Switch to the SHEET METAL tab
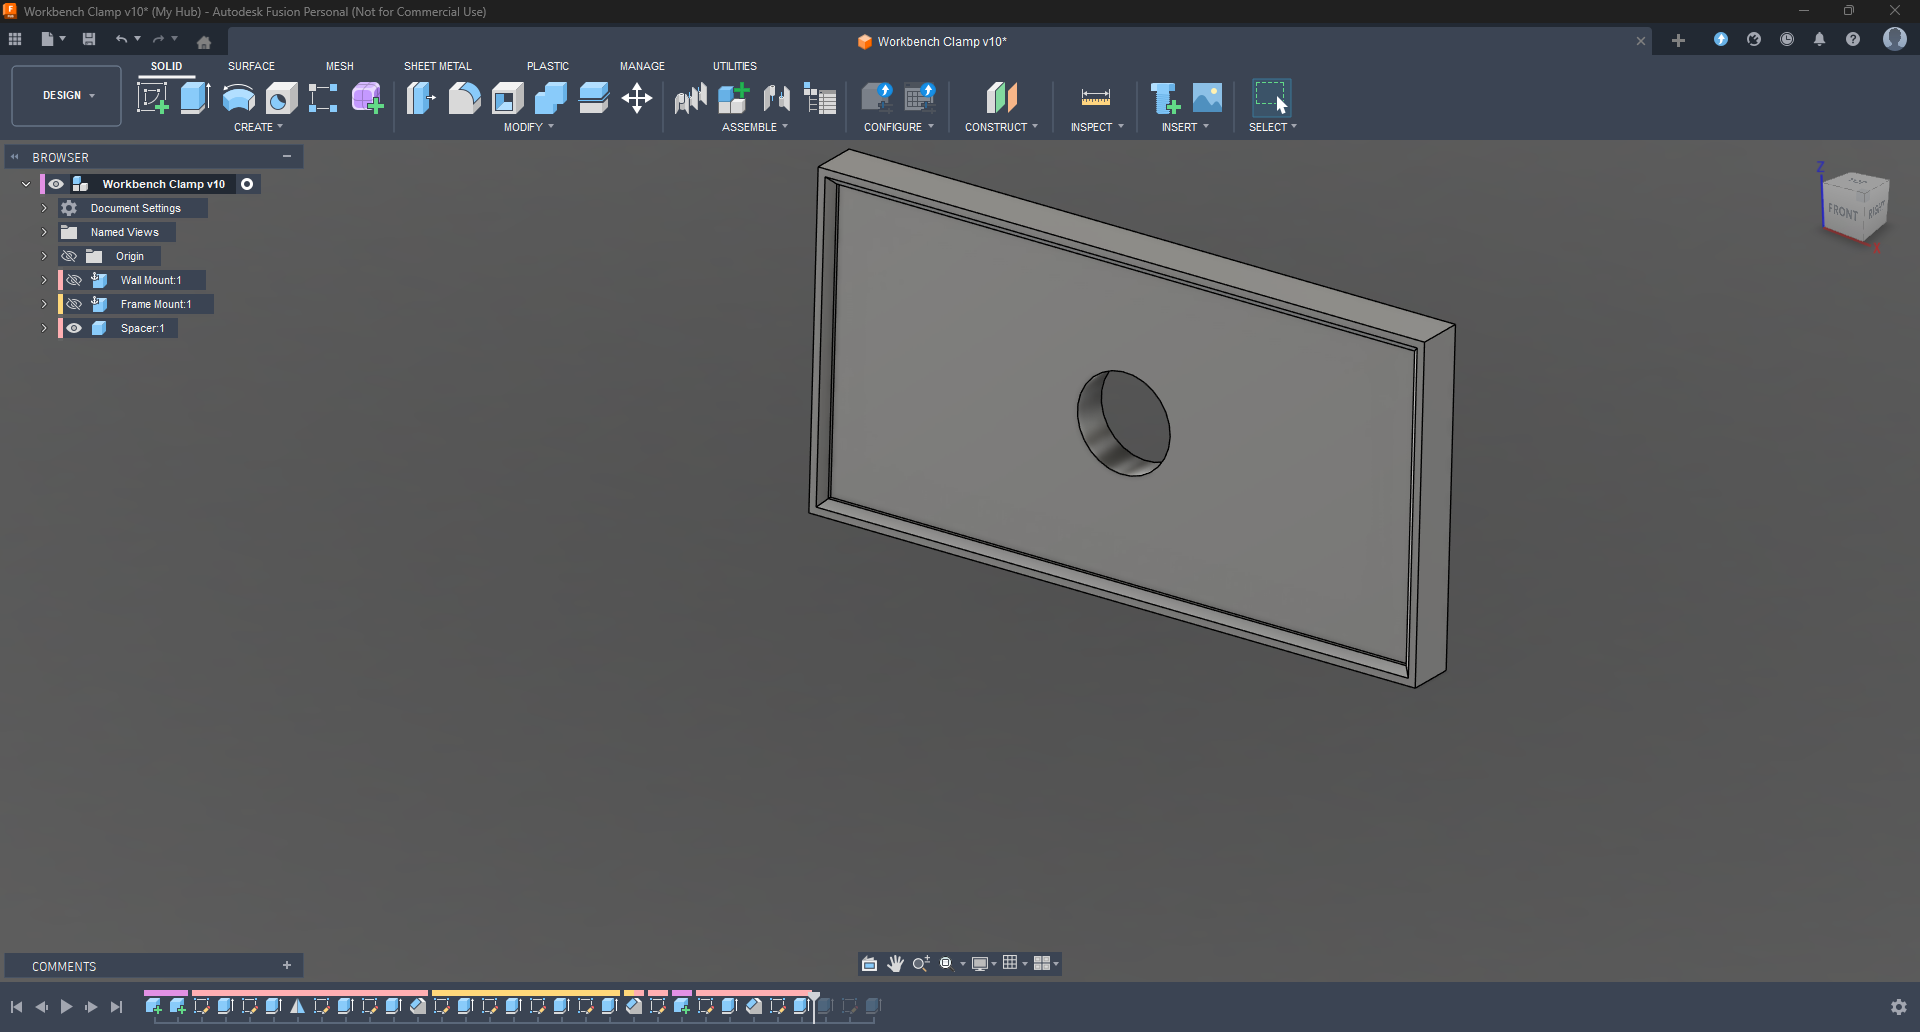 click(x=437, y=66)
